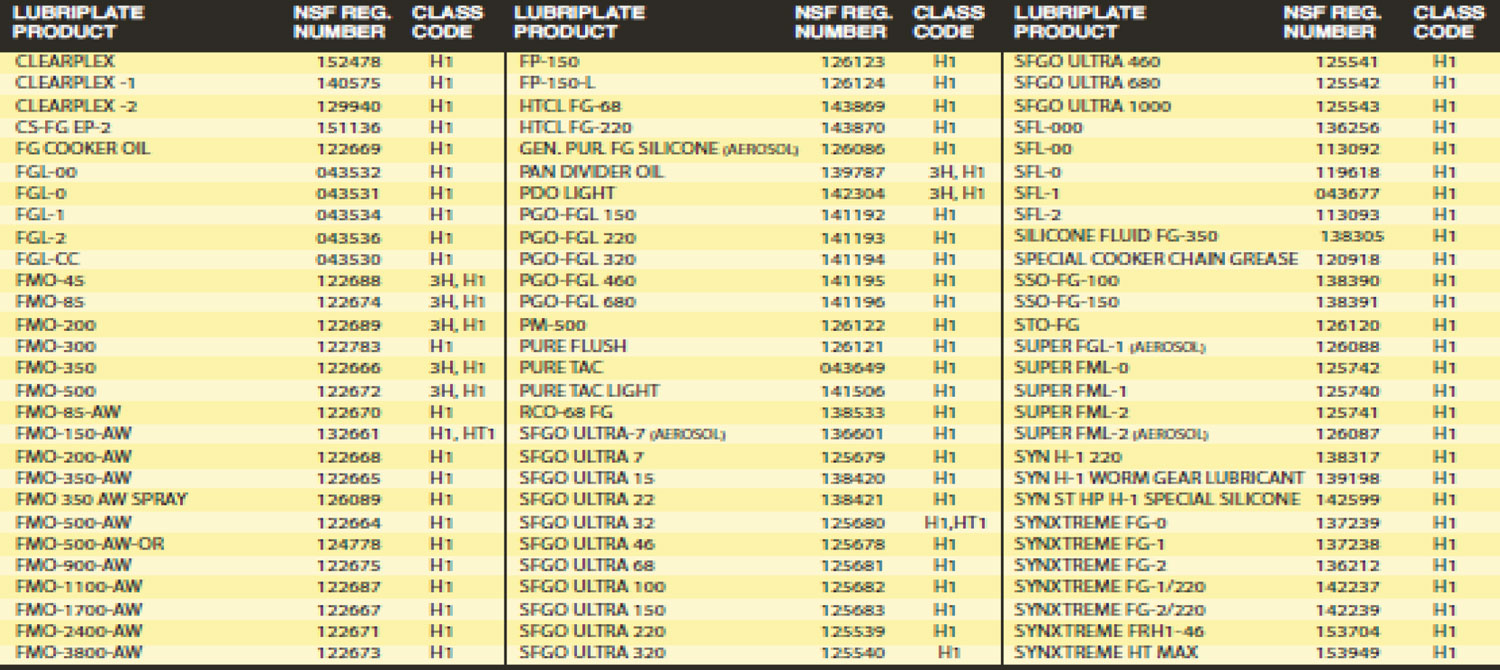The height and width of the screenshot is (670, 1500).
Task: Click the SFGO ULTRA 460 product name
Action: [1087, 62]
